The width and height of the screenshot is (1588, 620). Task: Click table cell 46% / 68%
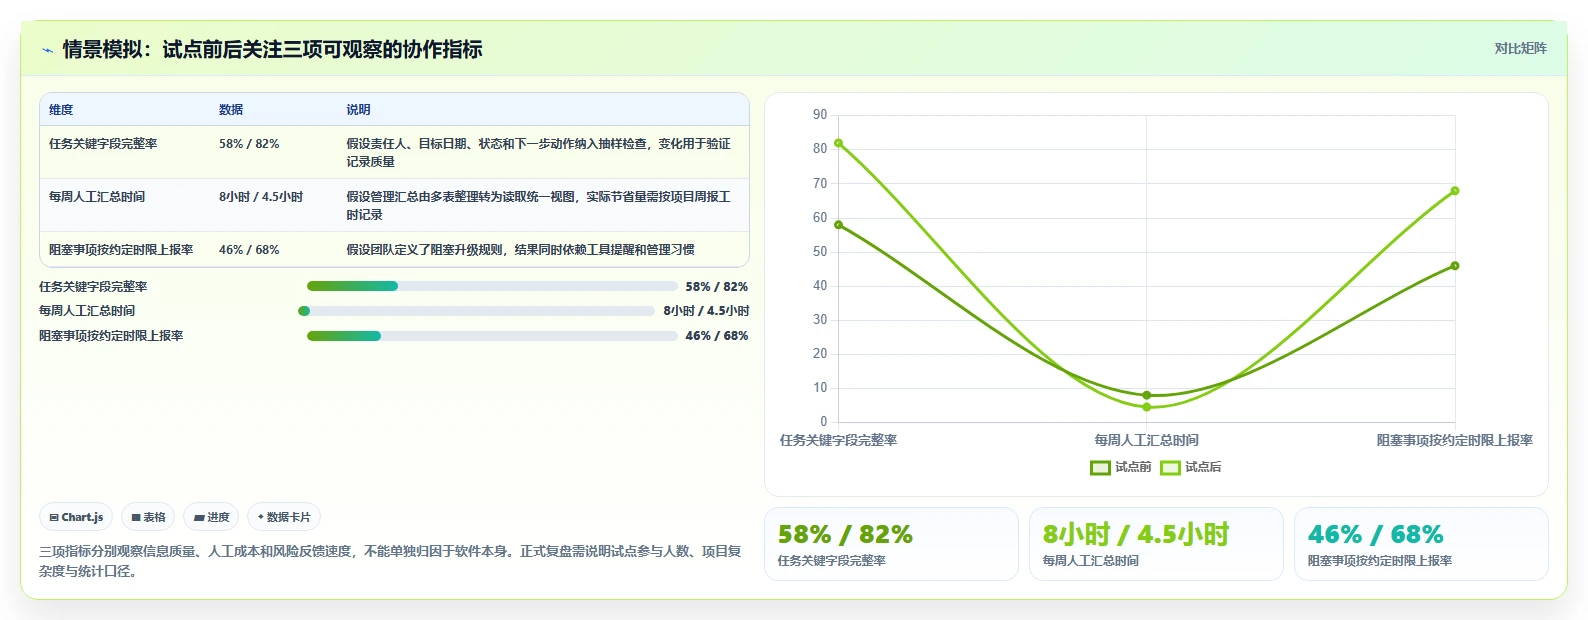coord(249,250)
